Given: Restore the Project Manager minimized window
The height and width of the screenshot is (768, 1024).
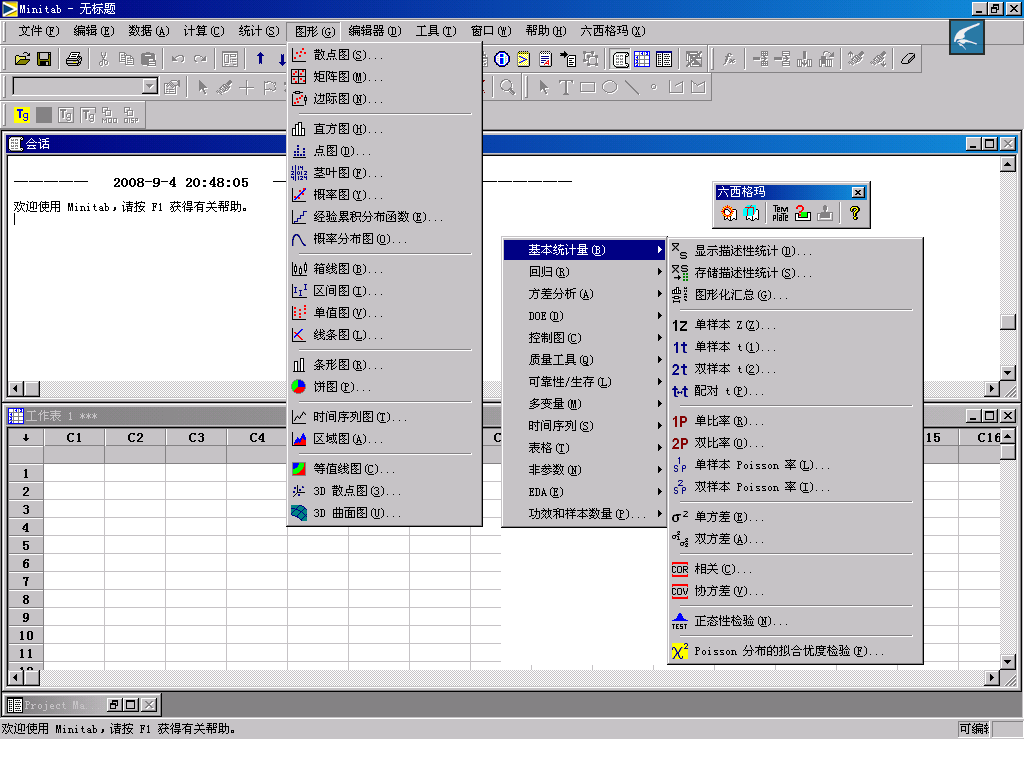Looking at the screenshot, I should coord(114,705).
